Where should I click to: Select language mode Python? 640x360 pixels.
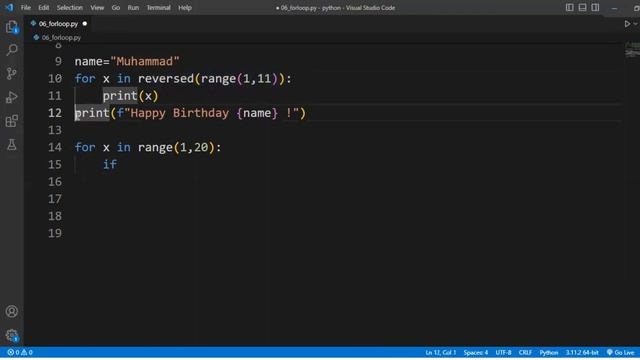[549, 352]
